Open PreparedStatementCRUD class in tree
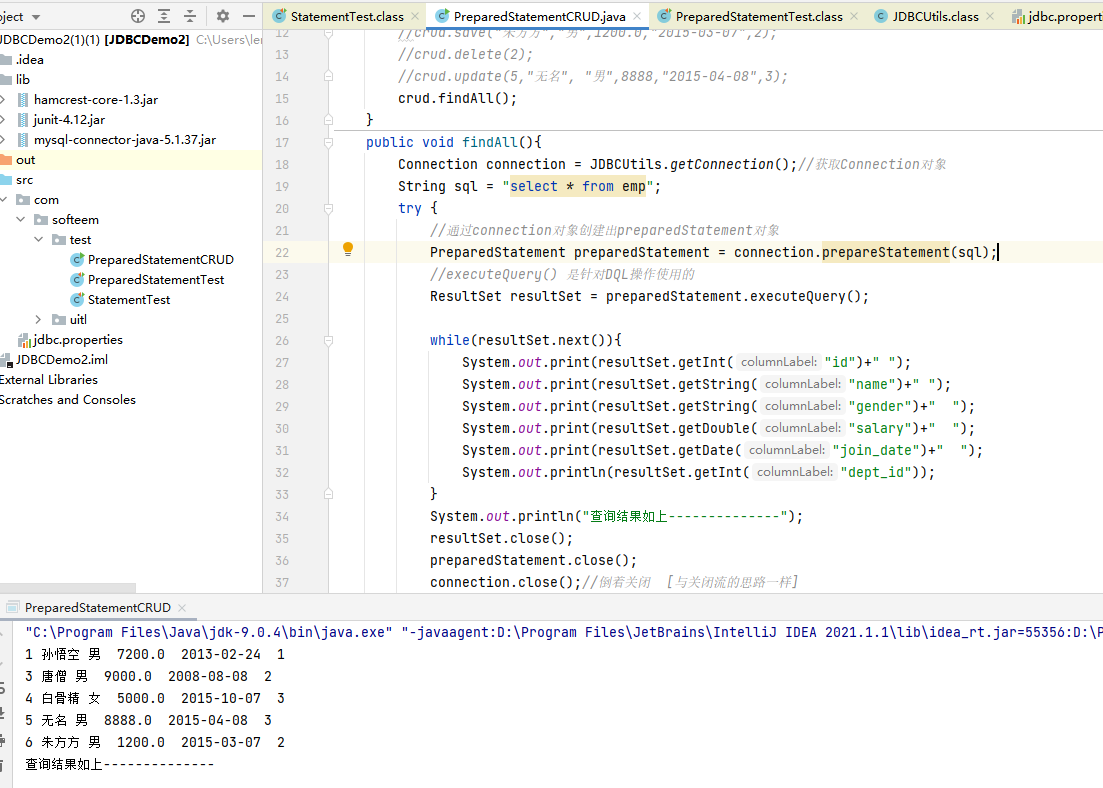 point(160,260)
